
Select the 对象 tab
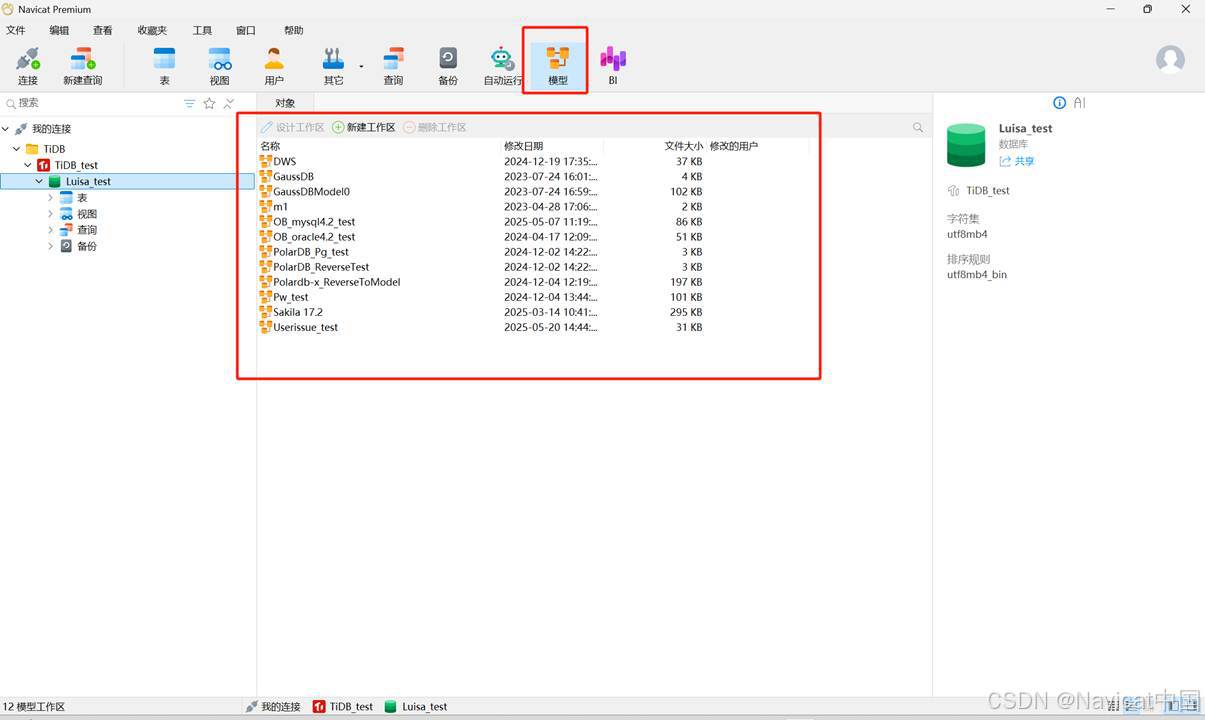285,103
